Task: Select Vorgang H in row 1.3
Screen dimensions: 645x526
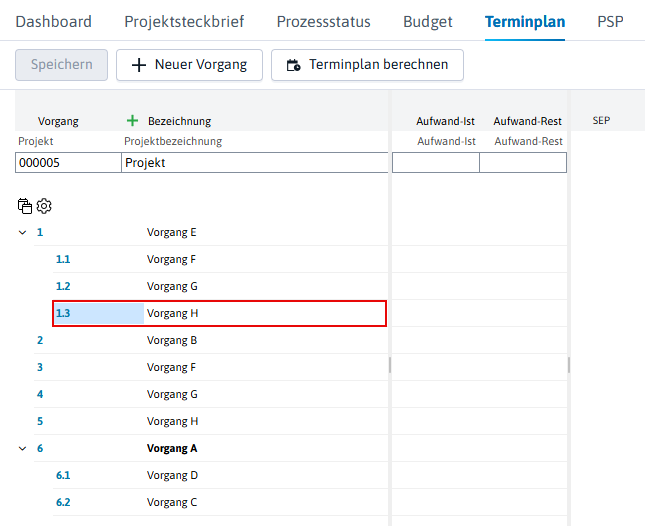Action: point(172,313)
